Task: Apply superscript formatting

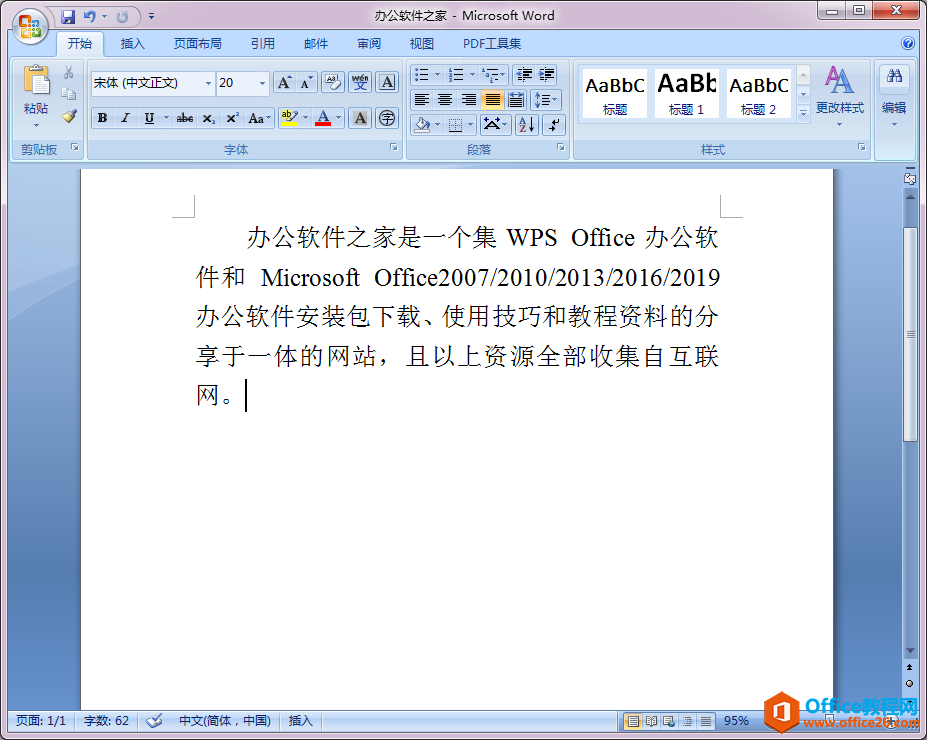Action: pos(232,118)
